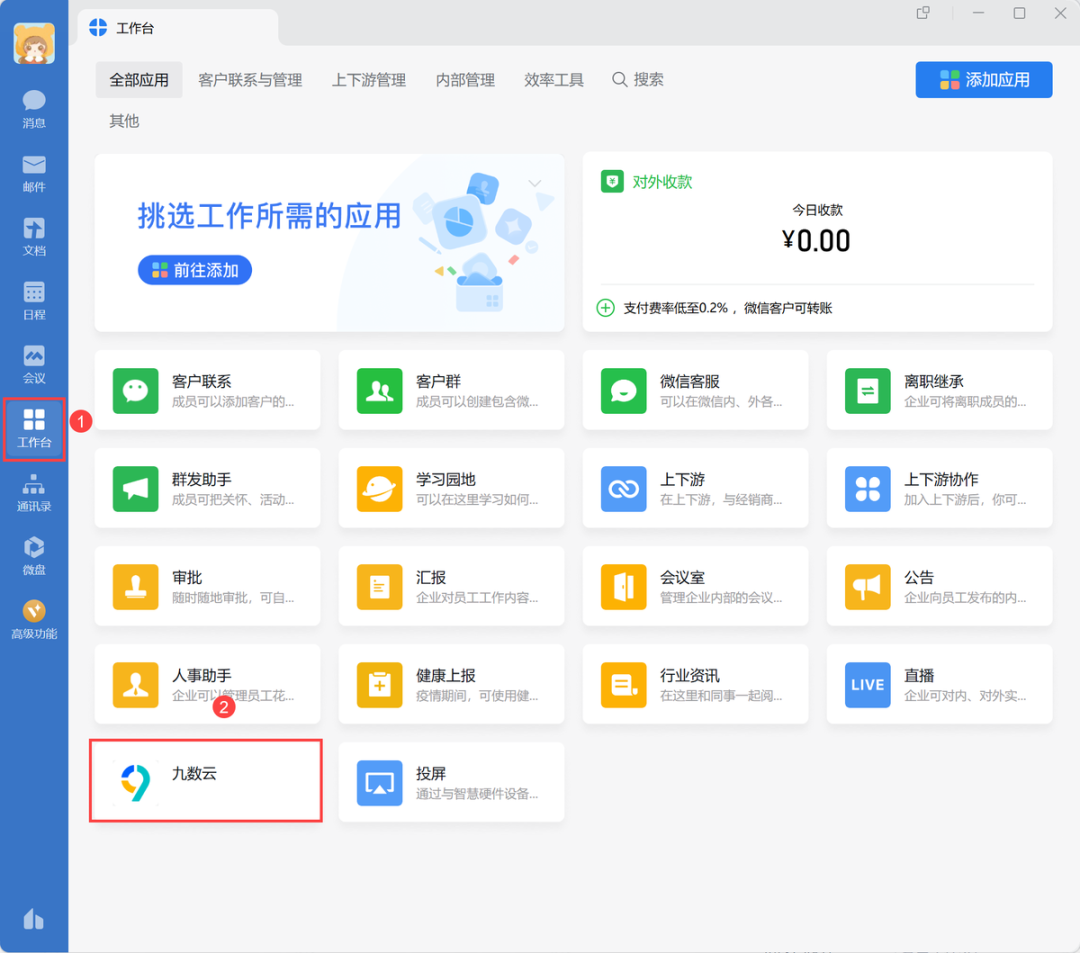Switch to the 客户联系与管理 tab
This screenshot has width=1080, height=953.
(250, 80)
